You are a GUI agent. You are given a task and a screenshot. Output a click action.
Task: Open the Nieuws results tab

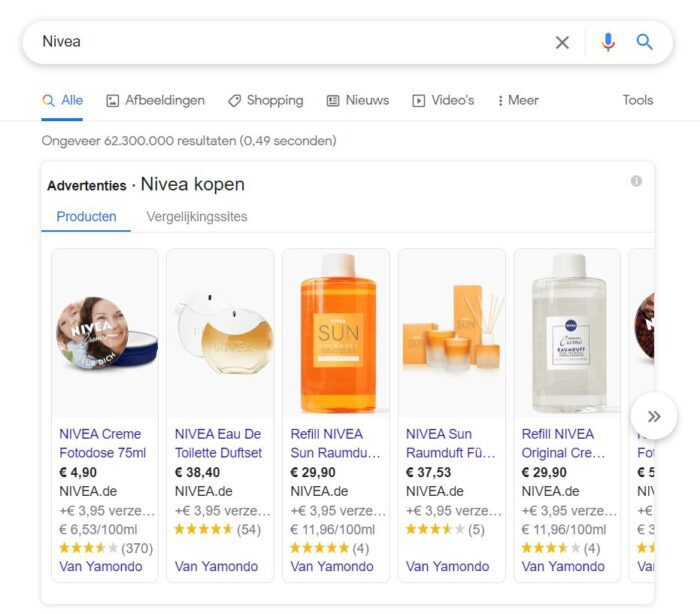(358, 100)
